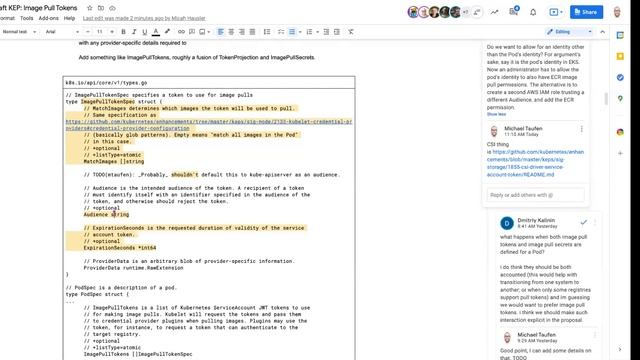The image size is (640, 360).
Task: Click the move to folder icon
Action: (x=101, y=8)
